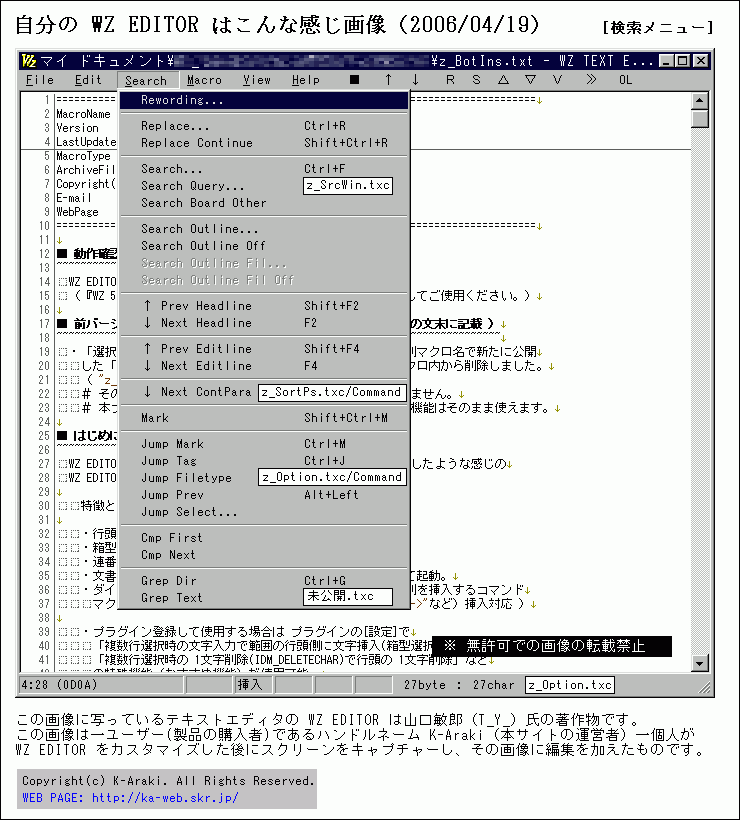Click the scrollbar up arrow
The width and height of the screenshot is (740, 820).
pos(699,100)
